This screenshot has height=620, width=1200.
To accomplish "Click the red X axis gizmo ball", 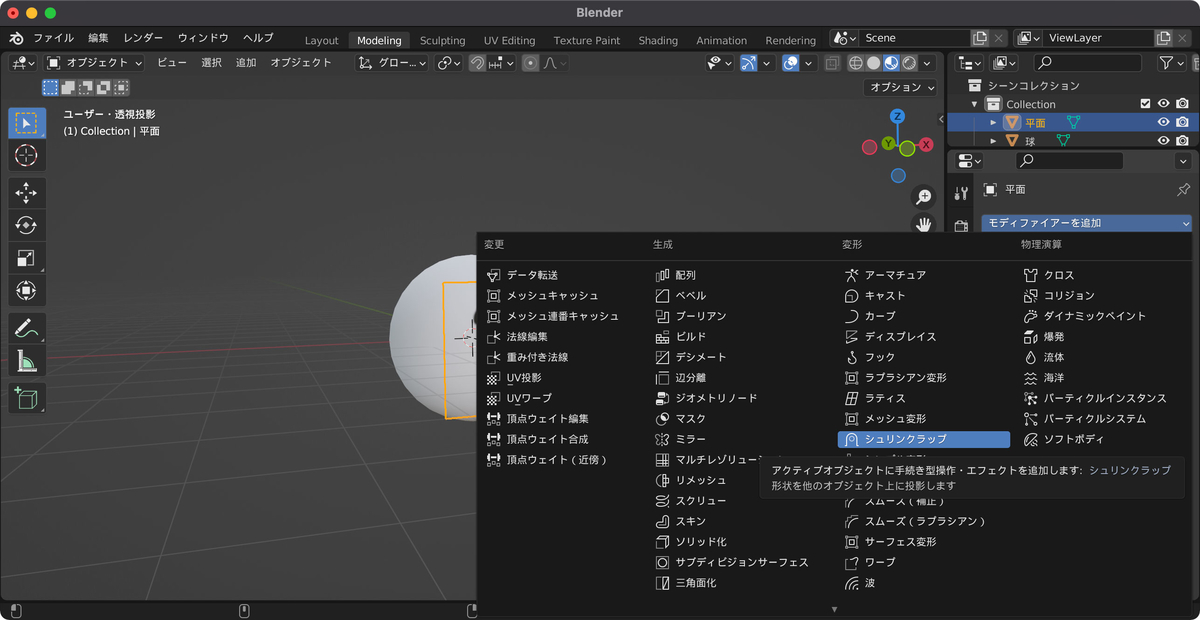I will pyautogui.click(x=926, y=145).
